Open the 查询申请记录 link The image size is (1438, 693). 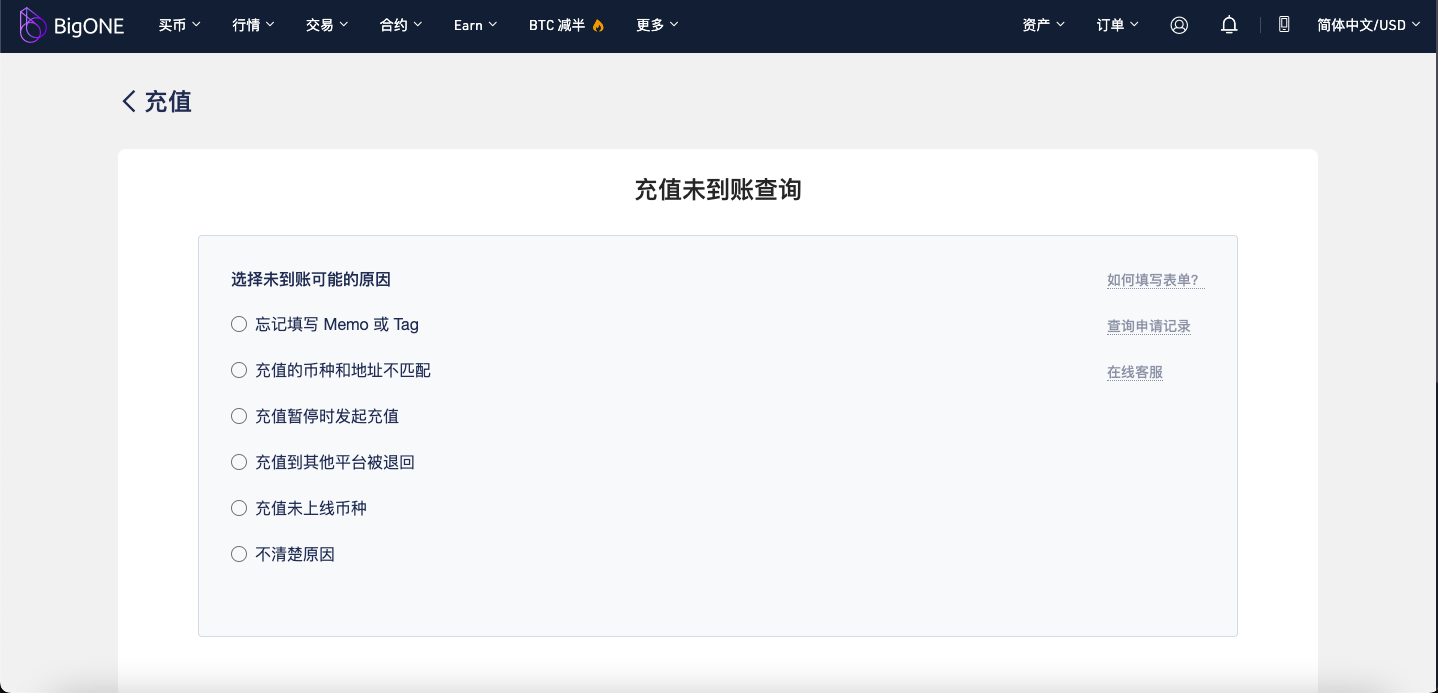1149,326
